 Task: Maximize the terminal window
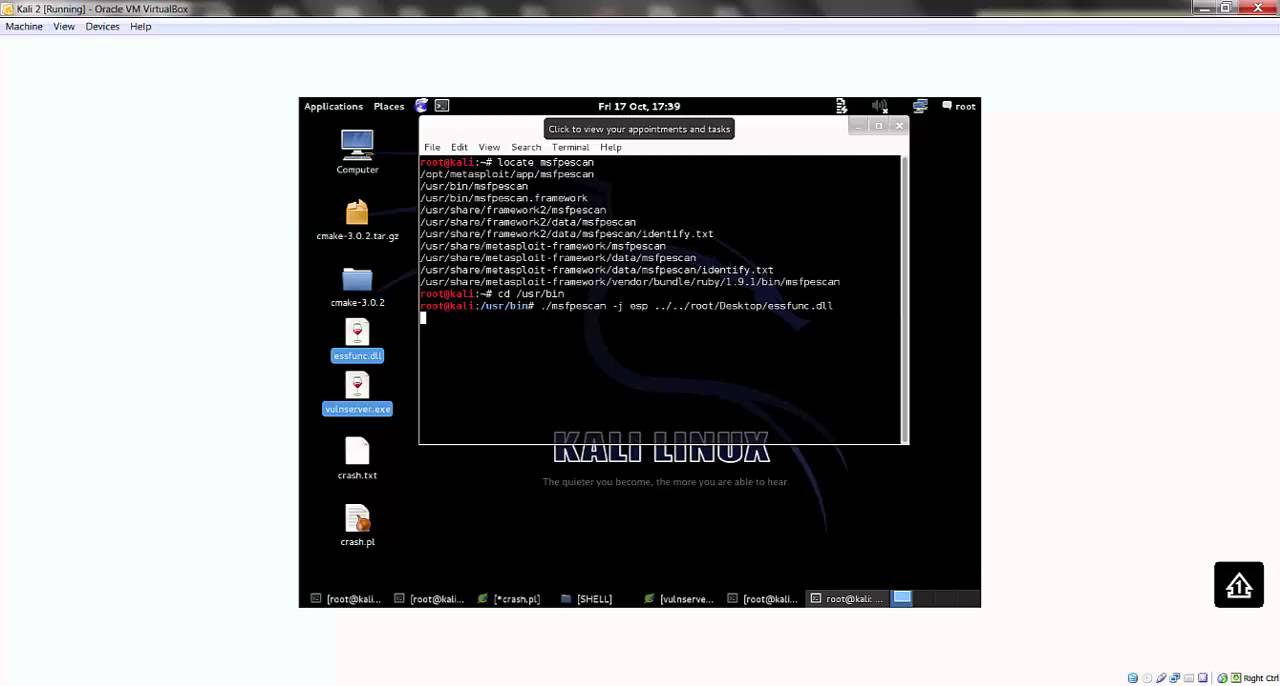coord(878,126)
